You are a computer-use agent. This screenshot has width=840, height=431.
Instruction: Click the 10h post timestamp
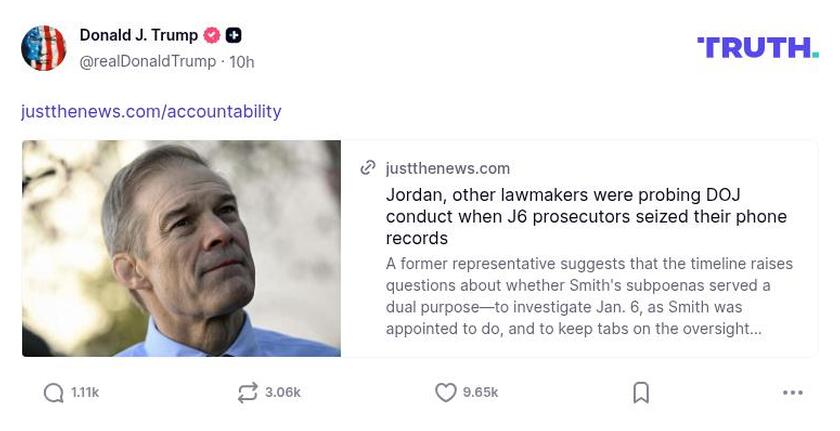point(242,62)
